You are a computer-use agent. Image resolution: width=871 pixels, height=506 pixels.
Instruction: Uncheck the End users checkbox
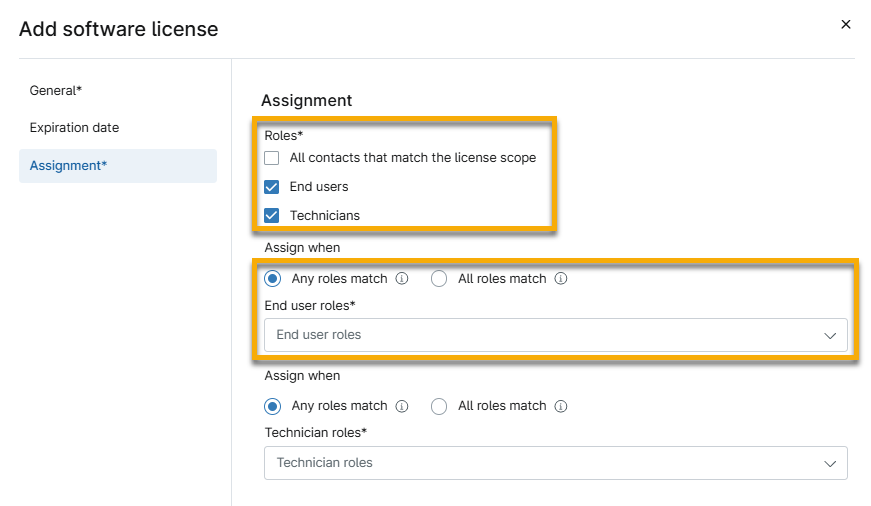(x=272, y=187)
